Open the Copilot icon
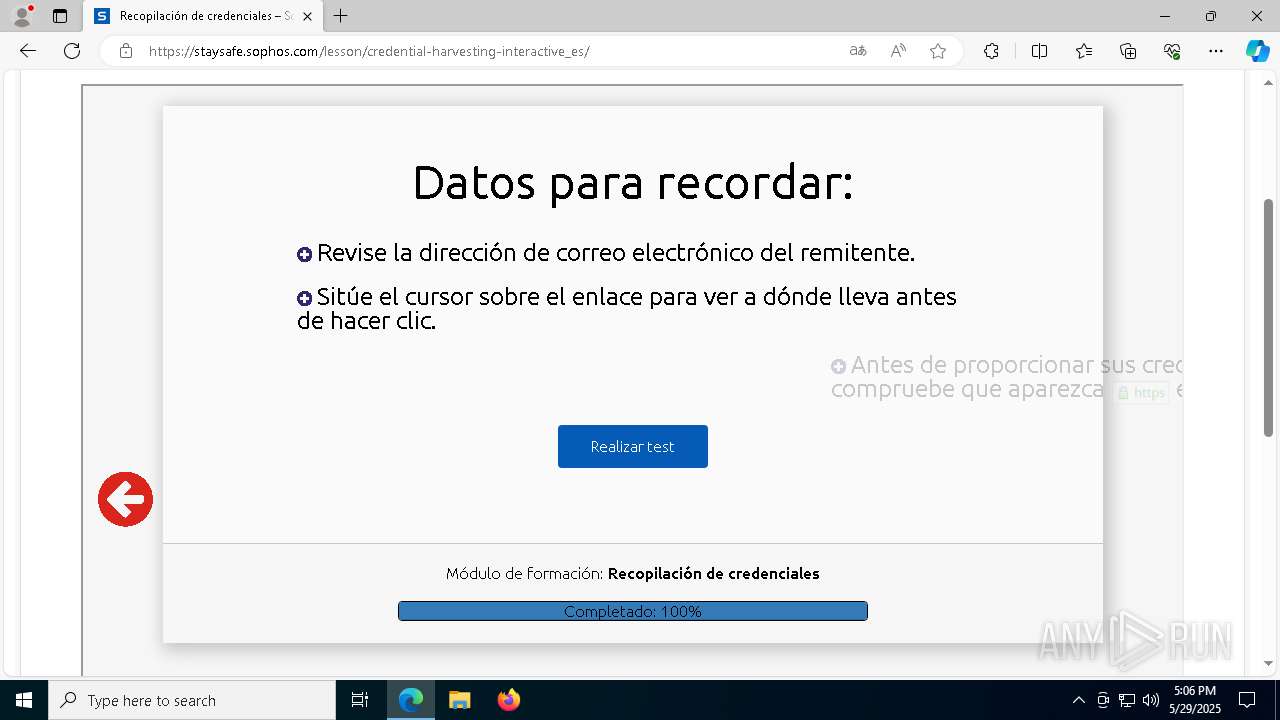Viewport: 1280px width, 720px height. point(1257,51)
